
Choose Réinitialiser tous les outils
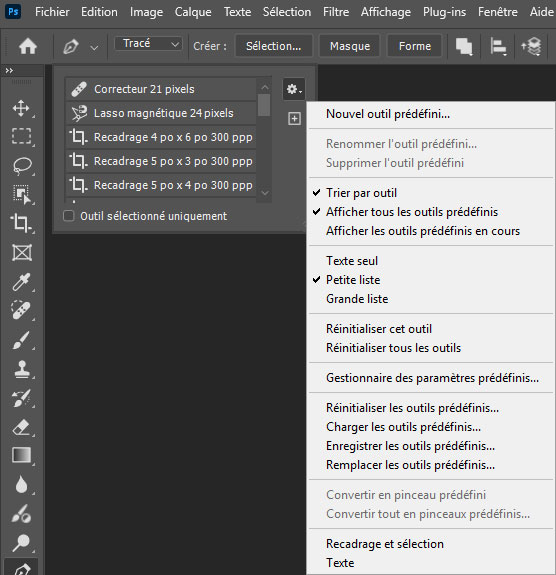pos(393,348)
